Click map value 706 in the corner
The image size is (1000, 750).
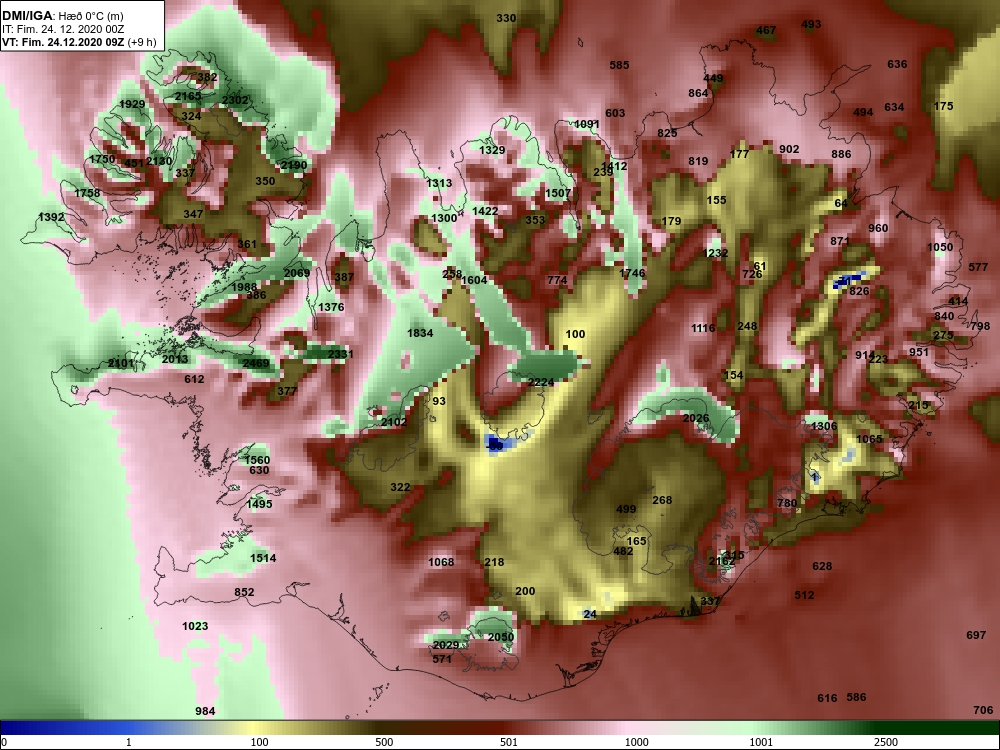[983, 710]
